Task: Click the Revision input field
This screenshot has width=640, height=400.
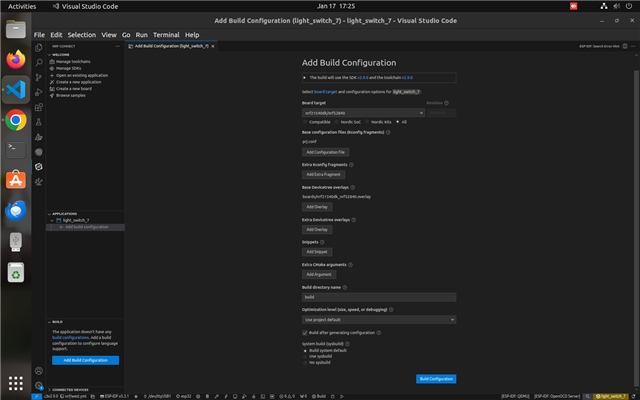Action: click(441, 113)
